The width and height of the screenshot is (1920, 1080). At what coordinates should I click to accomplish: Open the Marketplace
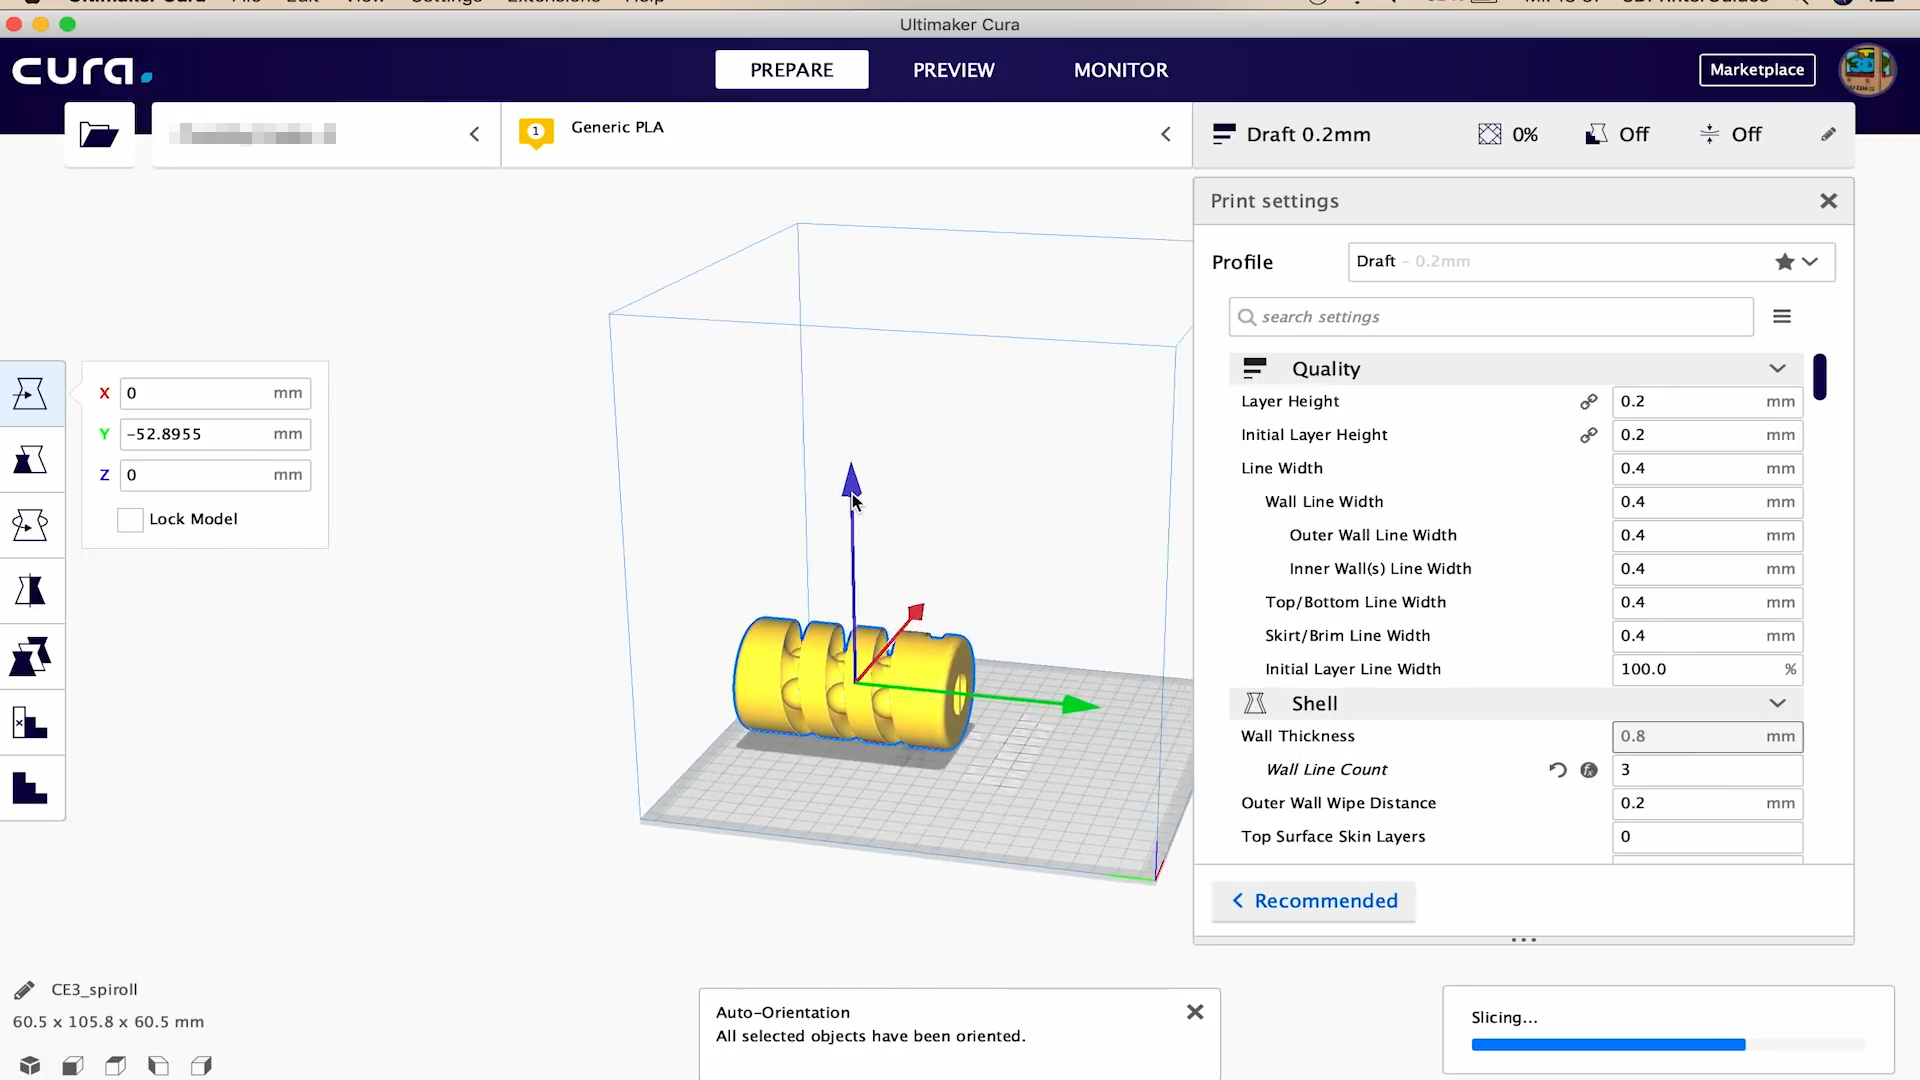[1757, 70]
